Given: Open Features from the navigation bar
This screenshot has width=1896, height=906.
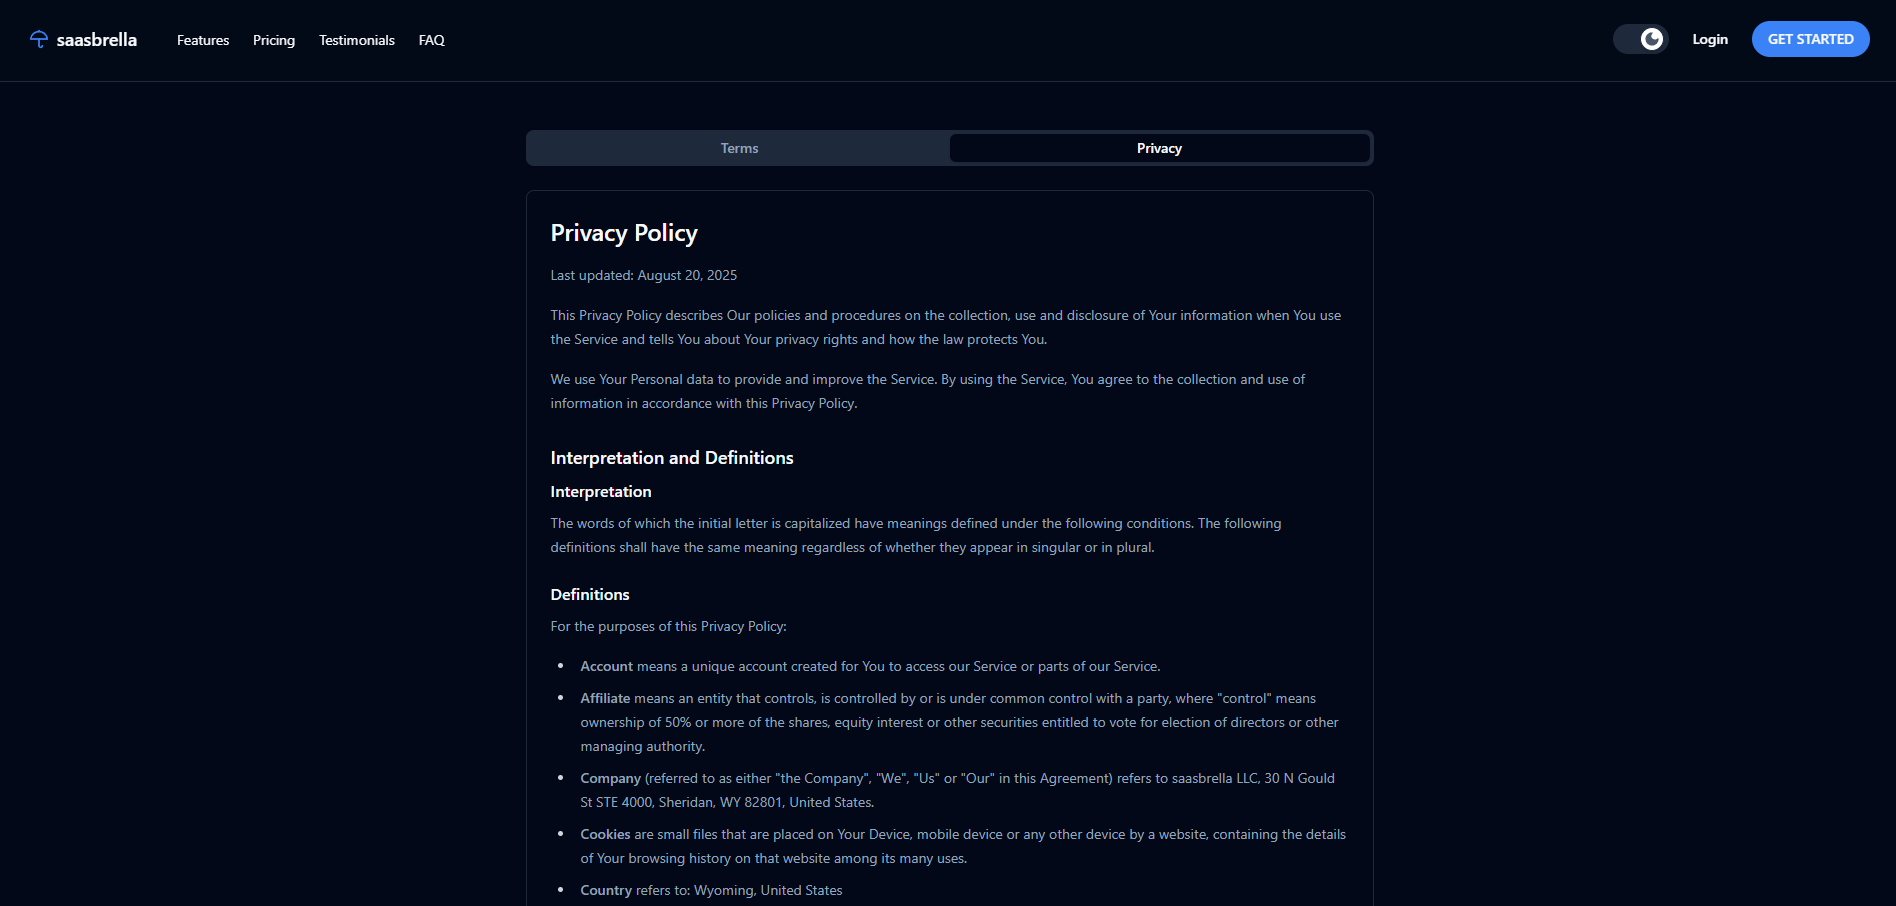Looking at the screenshot, I should [x=202, y=40].
